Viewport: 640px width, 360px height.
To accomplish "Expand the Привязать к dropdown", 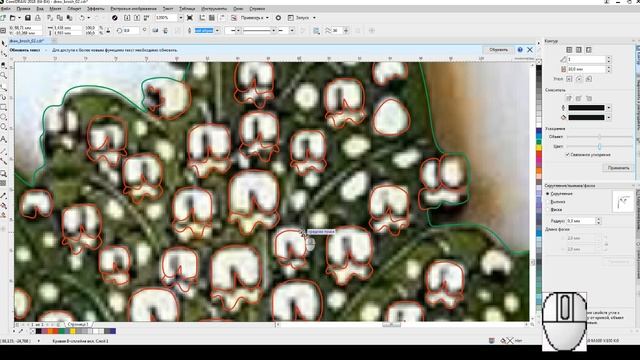I will pos(267,18).
